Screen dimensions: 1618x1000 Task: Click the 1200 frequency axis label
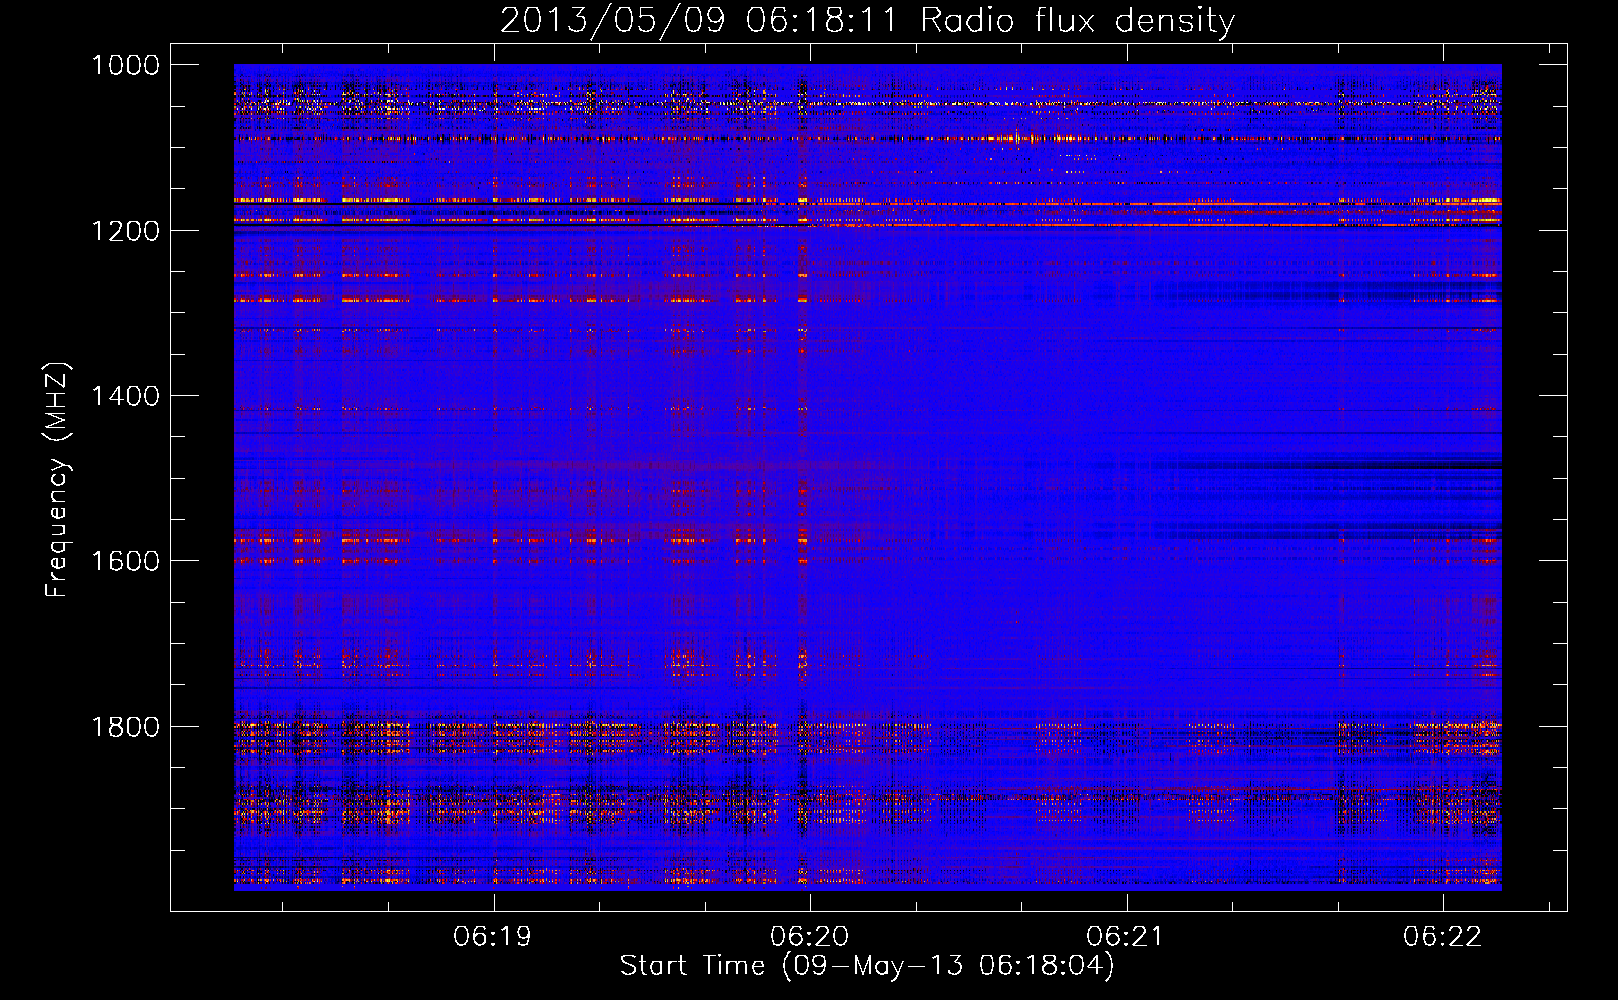click(x=125, y=231)
